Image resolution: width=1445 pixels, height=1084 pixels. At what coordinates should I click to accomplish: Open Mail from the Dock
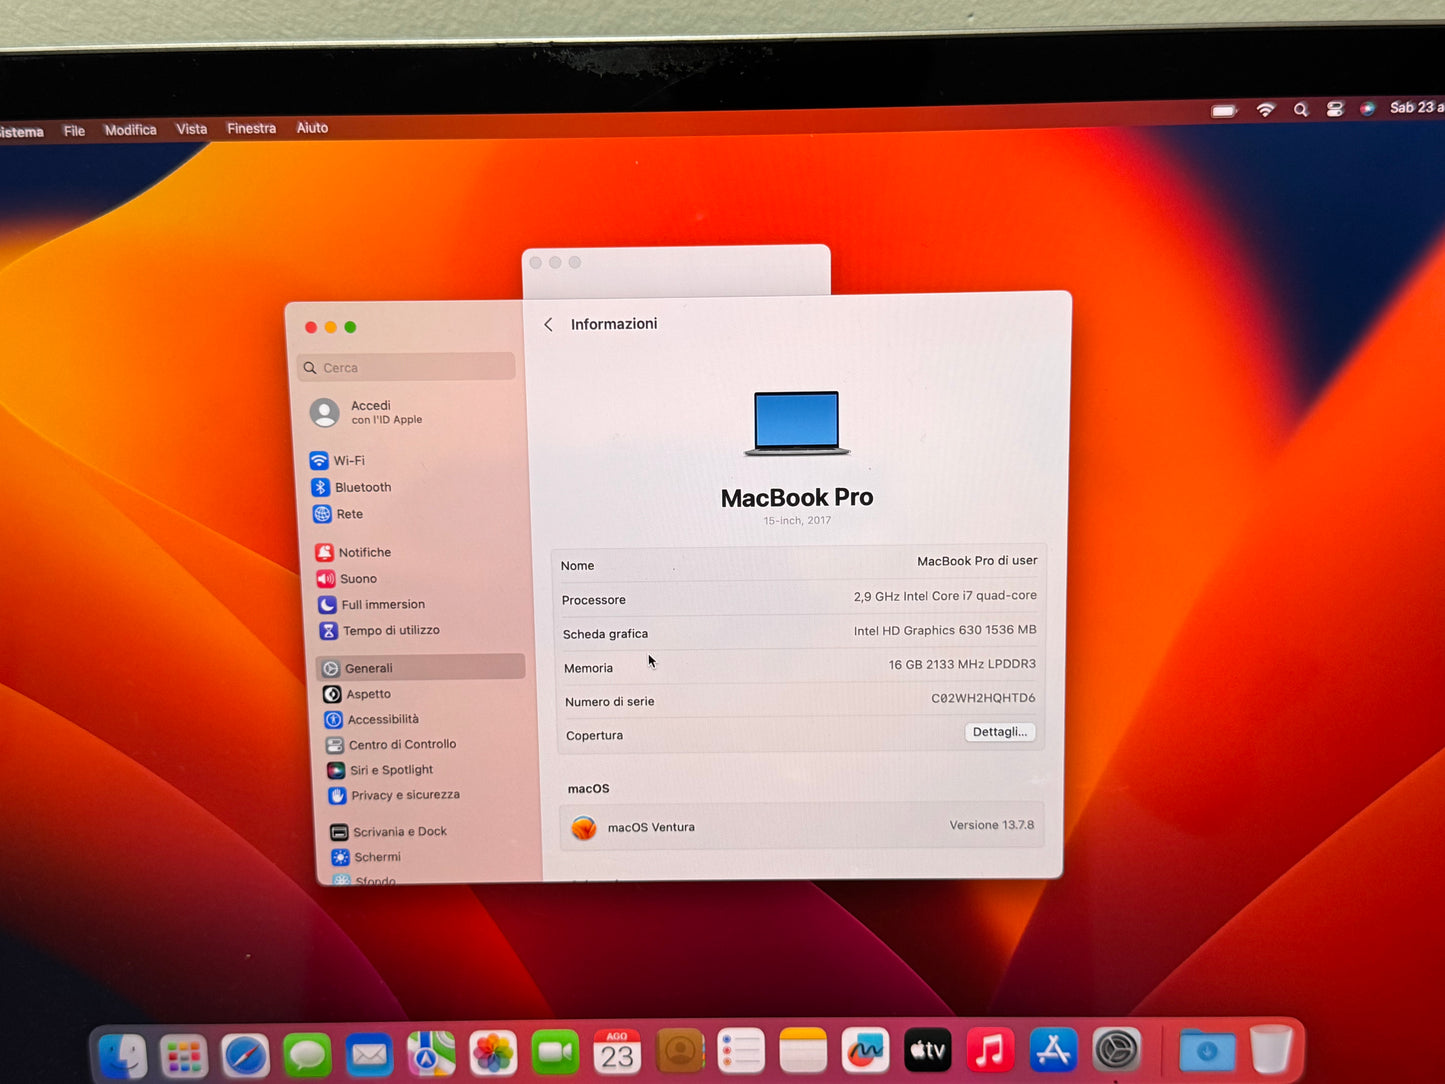[x=369, y=1055]
